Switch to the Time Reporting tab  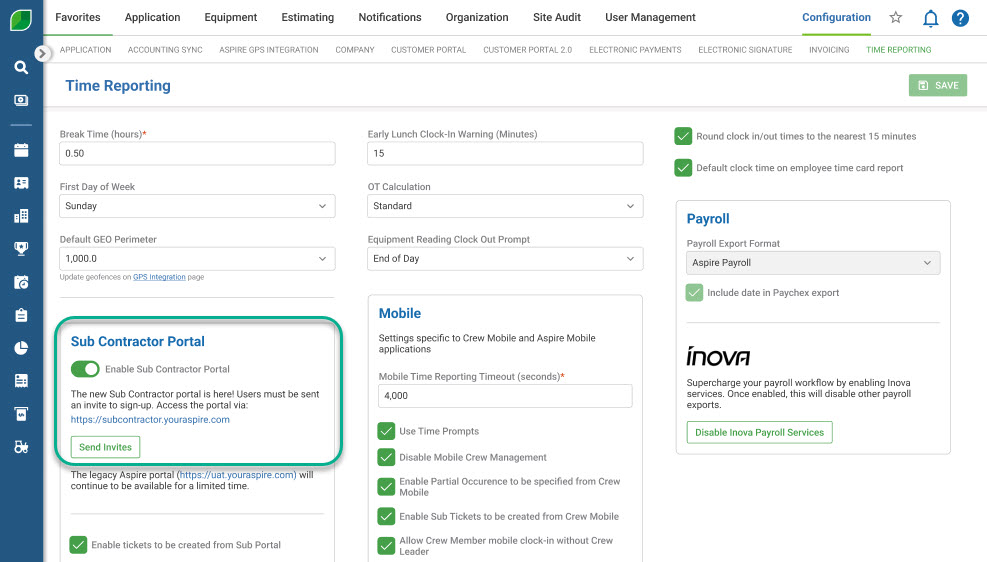(898, 50)
